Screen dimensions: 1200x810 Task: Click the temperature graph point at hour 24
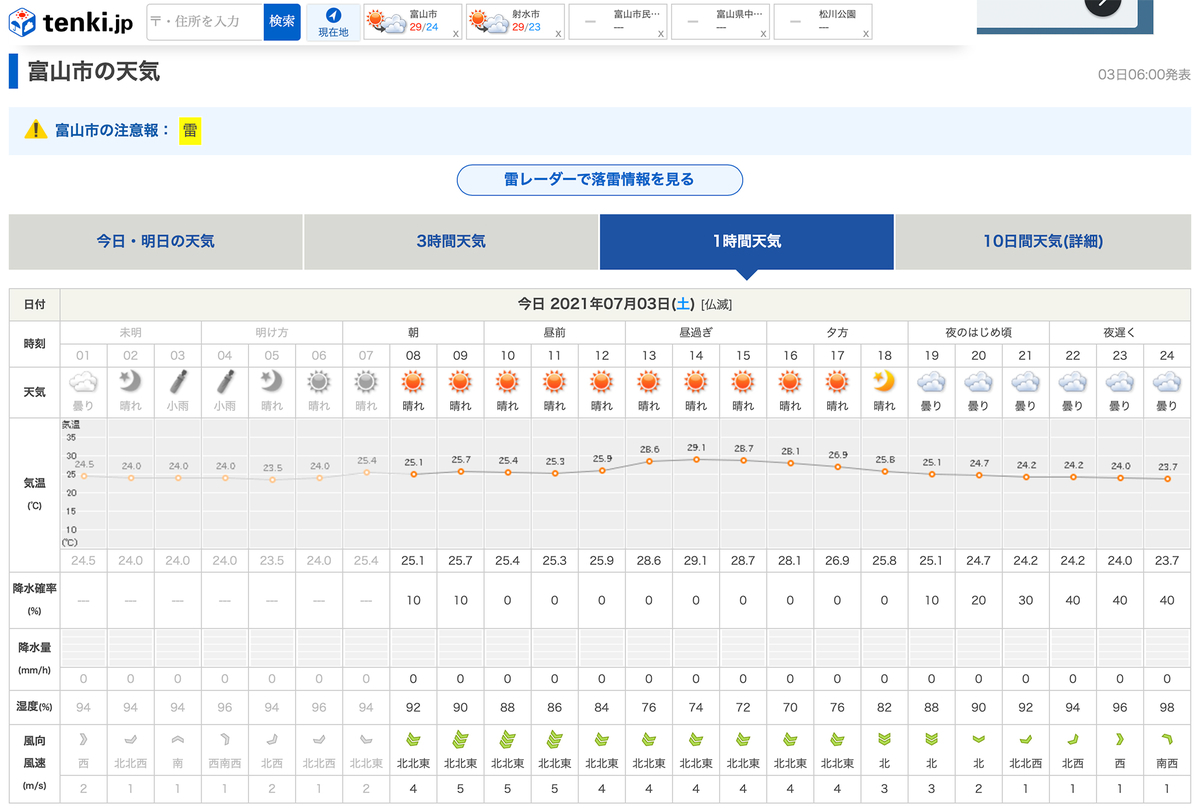coord(1167,479)
